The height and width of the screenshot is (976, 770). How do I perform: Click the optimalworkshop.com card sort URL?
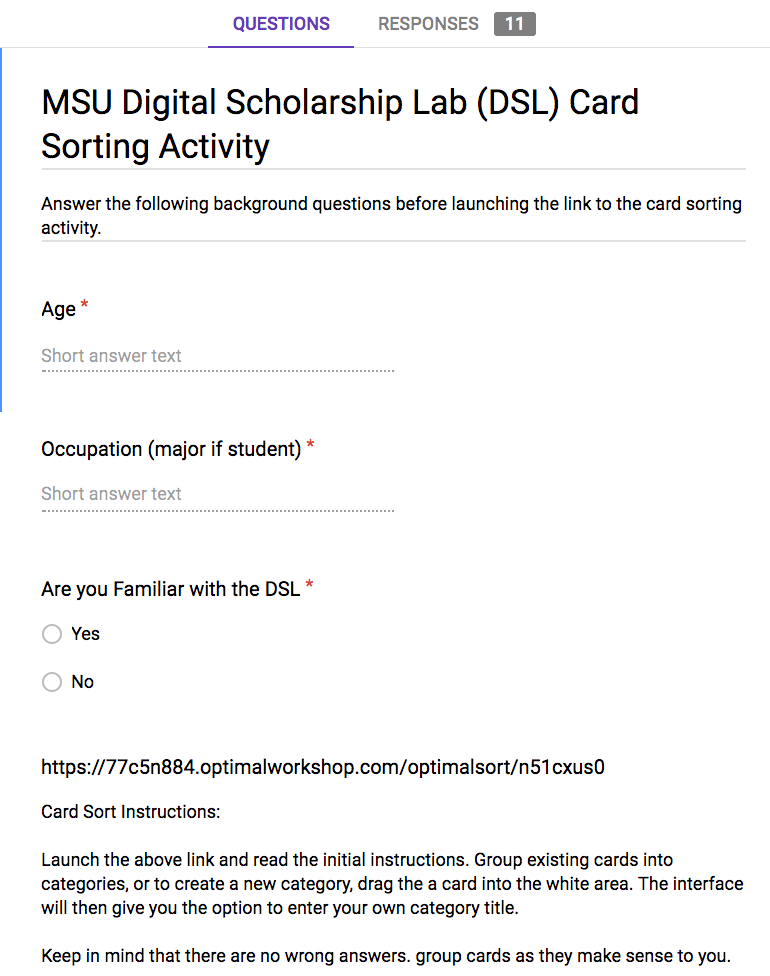tap(322, 767)
